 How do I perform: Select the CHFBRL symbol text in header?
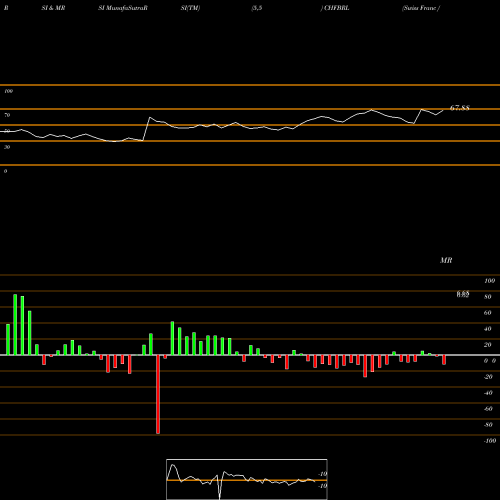(x=337, y=8)
